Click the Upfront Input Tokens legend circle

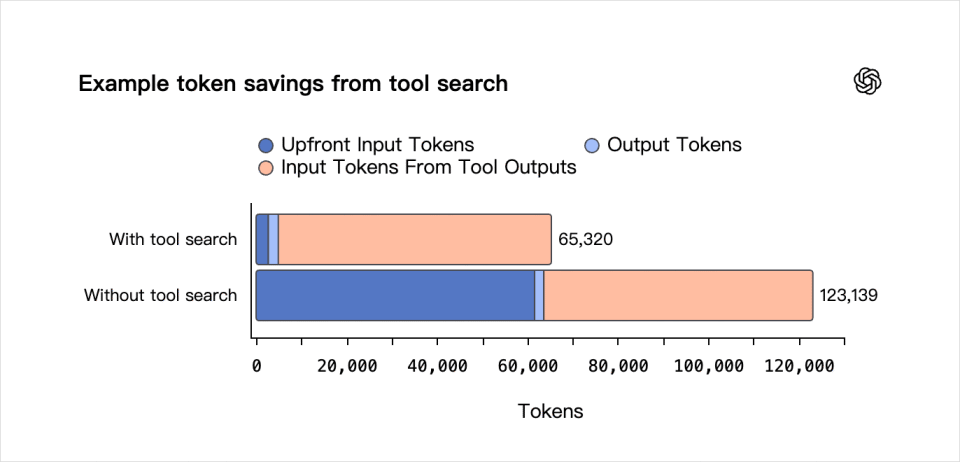pyautogui.click(x=265, y=145)
